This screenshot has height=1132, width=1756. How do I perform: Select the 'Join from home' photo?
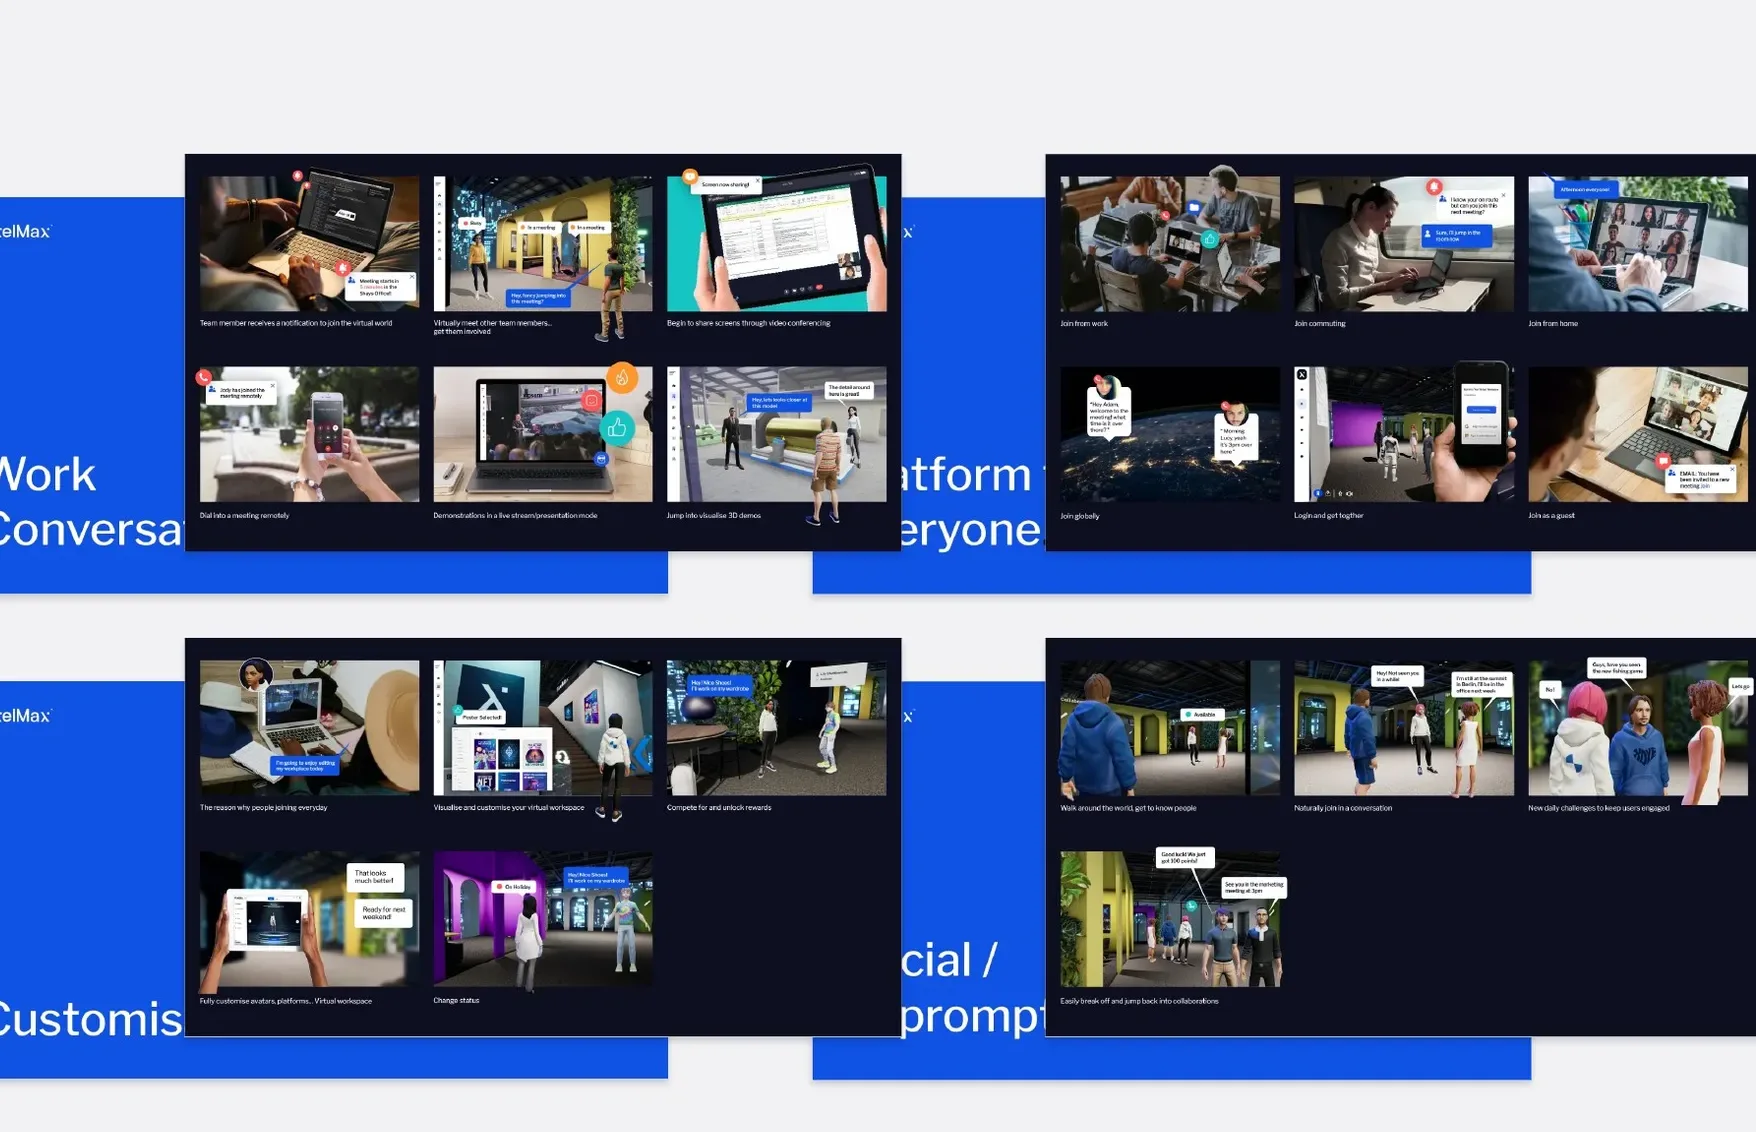(x=1638, y=244)
